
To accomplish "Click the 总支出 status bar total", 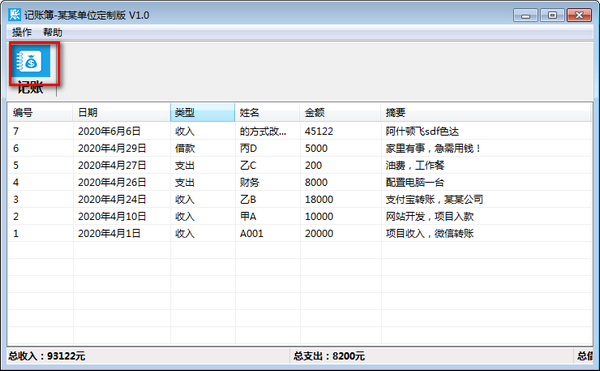I will [329, 356].
